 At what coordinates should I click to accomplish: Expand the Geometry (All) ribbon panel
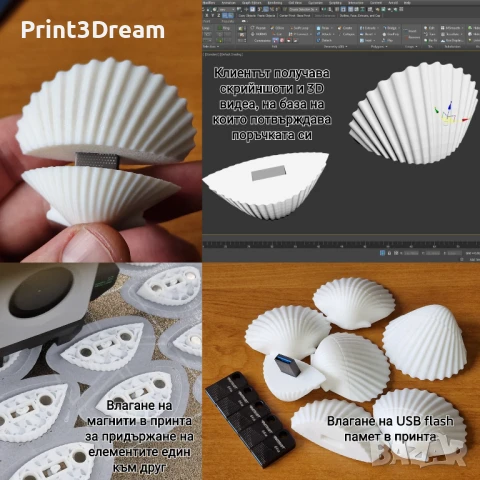335,46
